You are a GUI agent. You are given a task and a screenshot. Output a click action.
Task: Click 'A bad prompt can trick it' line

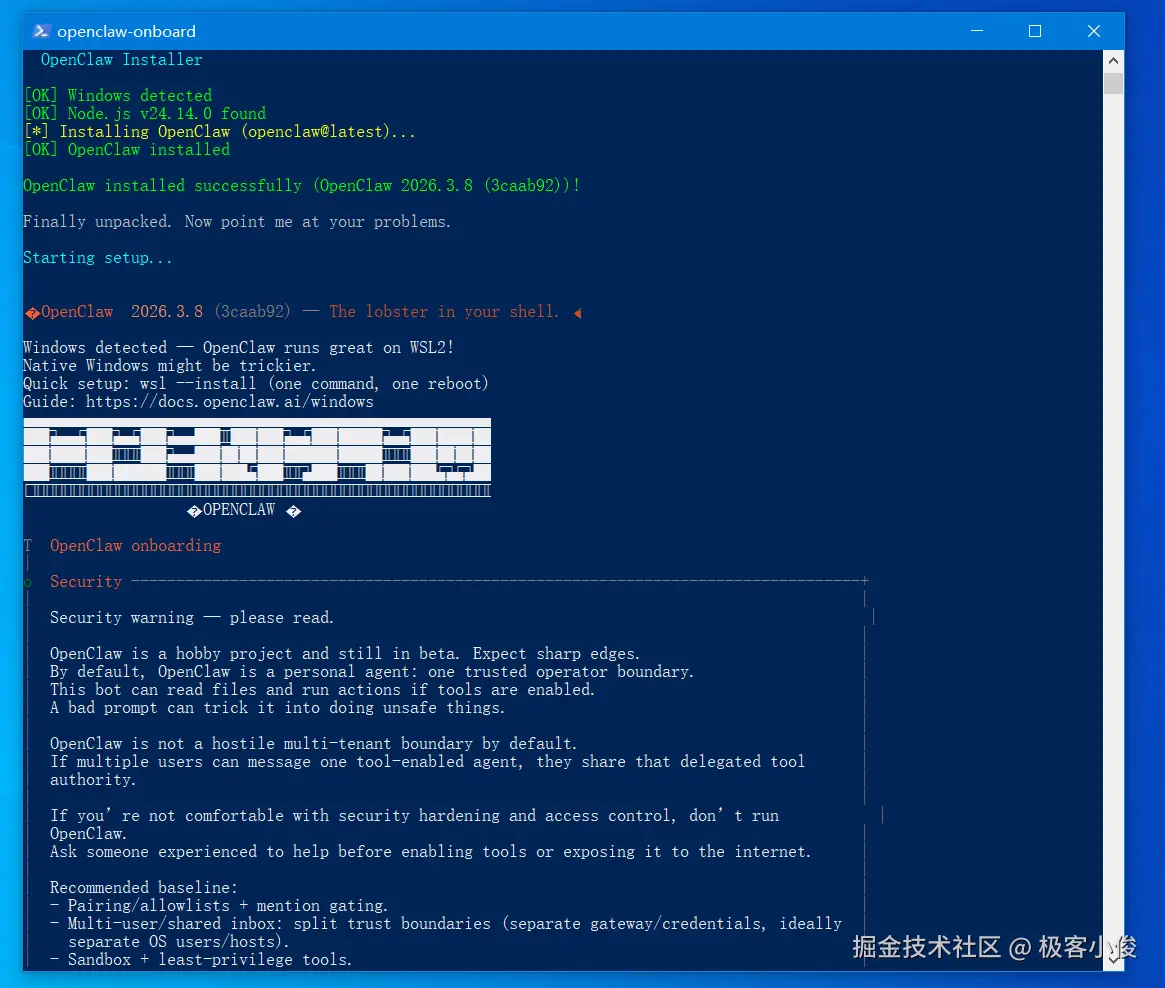(x=277, y=708)
